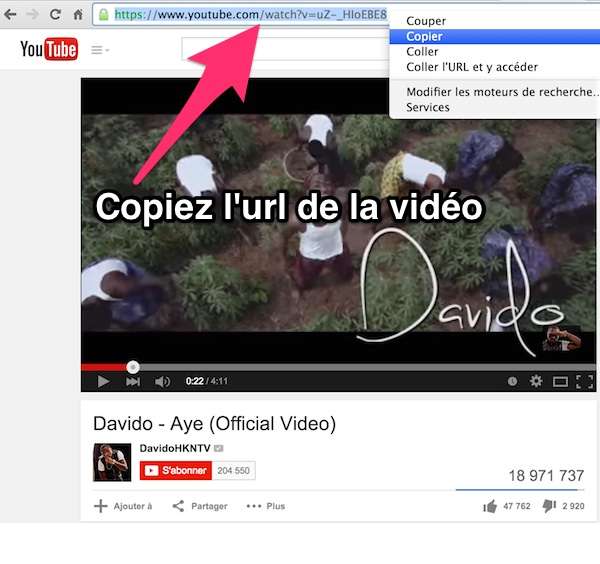Click the Partager share button
This screenshot has width=600, height=564.
(200, 506)
